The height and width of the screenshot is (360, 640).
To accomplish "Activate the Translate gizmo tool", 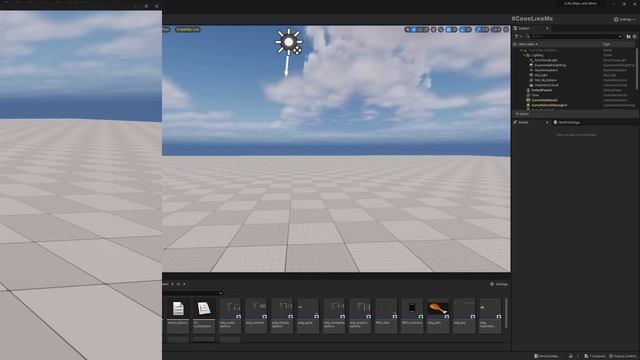I will tap(413, 29).
